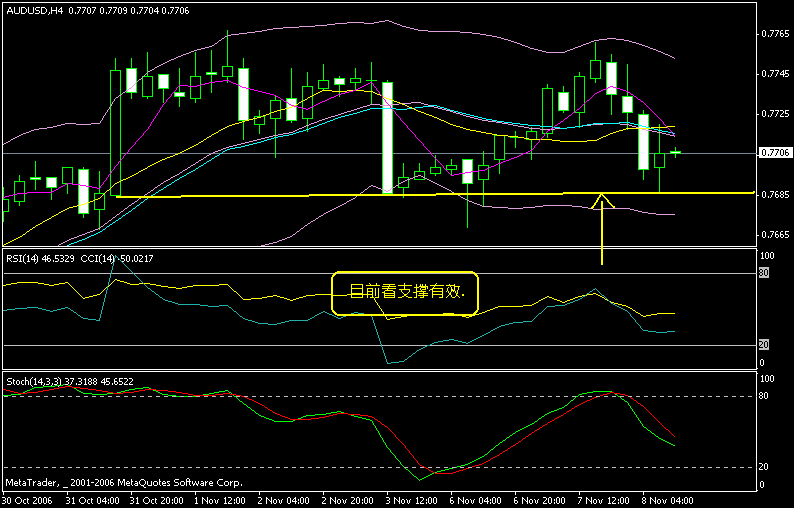
Task: Click the 31 Oct 04:00 time label
Action: [x=93, y=501]
